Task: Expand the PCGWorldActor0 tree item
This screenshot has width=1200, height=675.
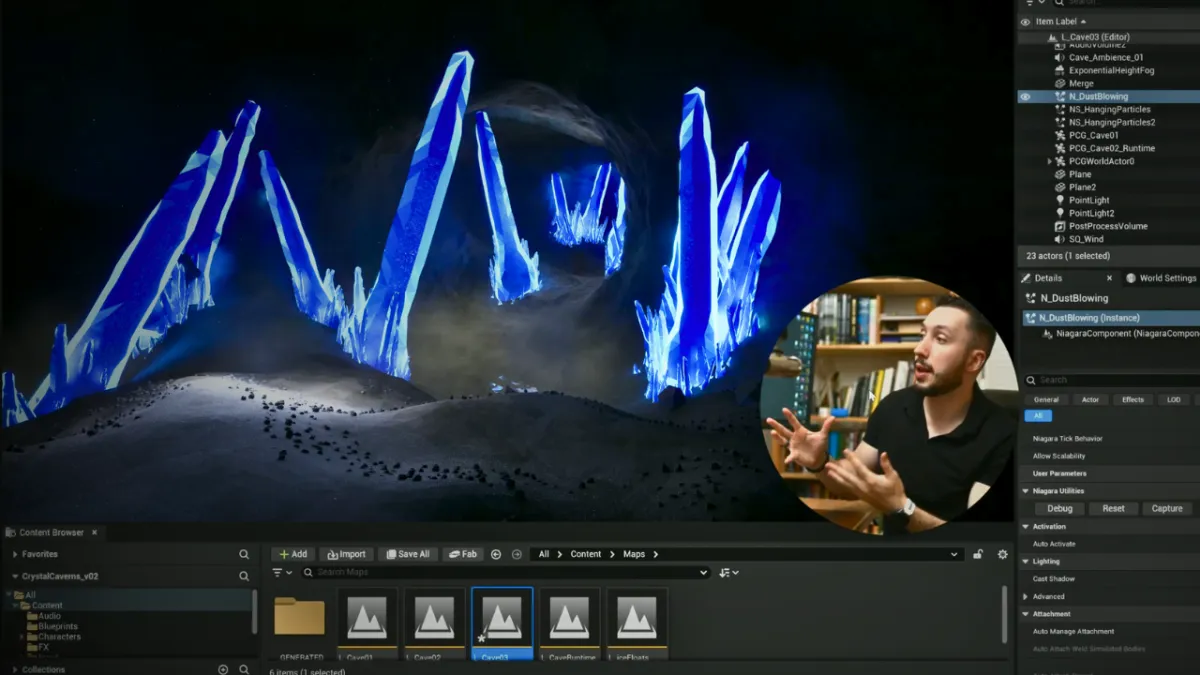Action: (x=1049, y=161)
